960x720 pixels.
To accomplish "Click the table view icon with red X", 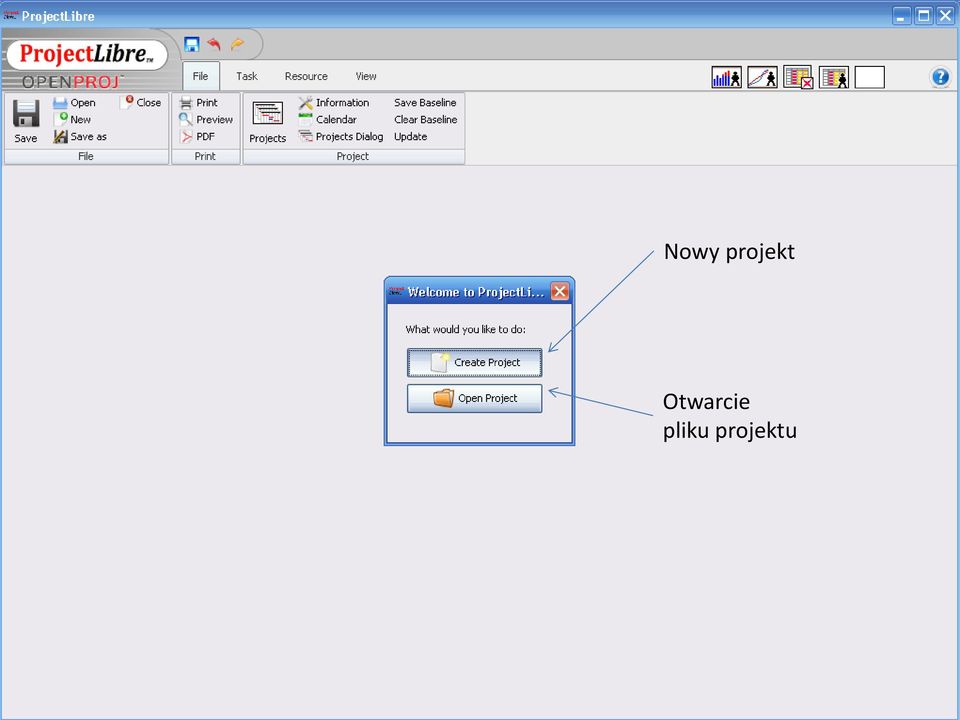I will pos(798,77).
